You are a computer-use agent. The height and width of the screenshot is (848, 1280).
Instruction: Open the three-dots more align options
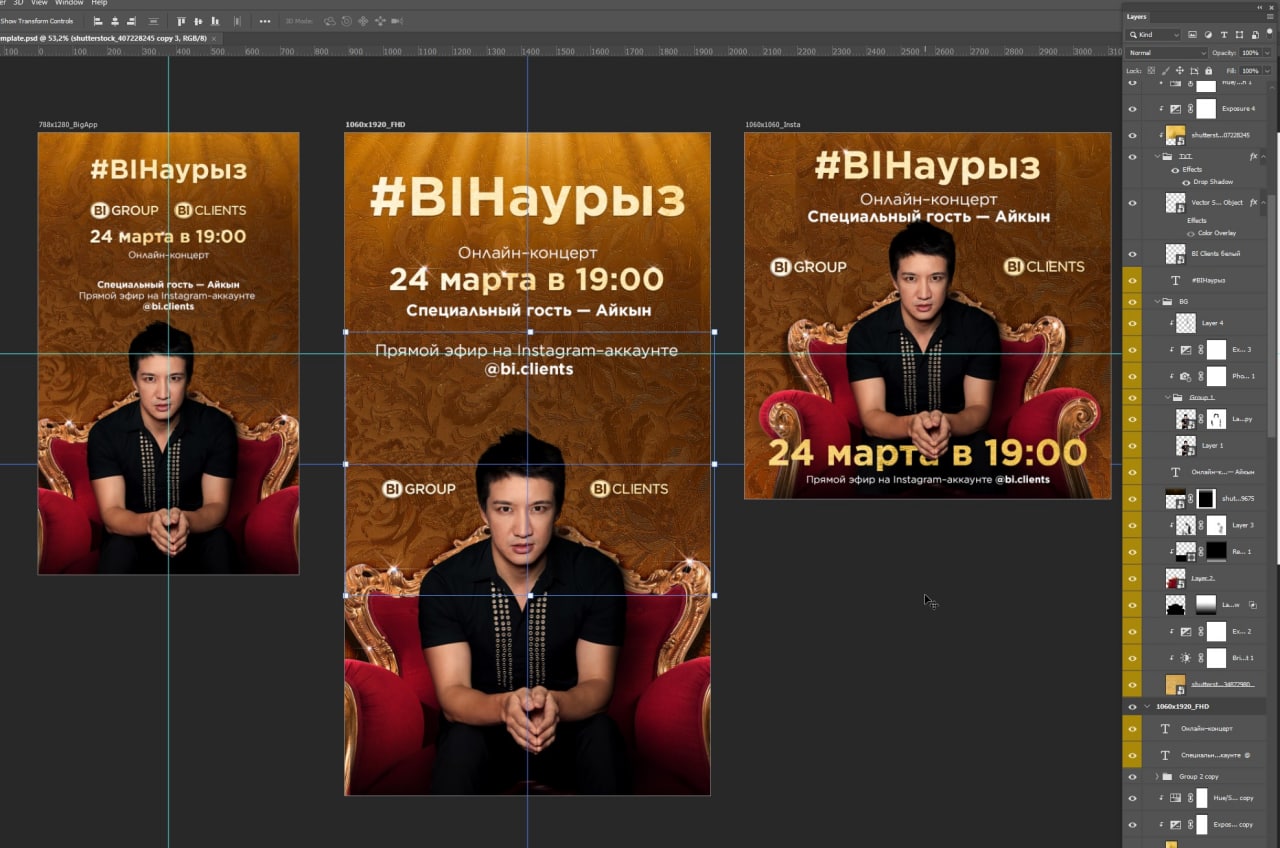(x=264, y=21)
